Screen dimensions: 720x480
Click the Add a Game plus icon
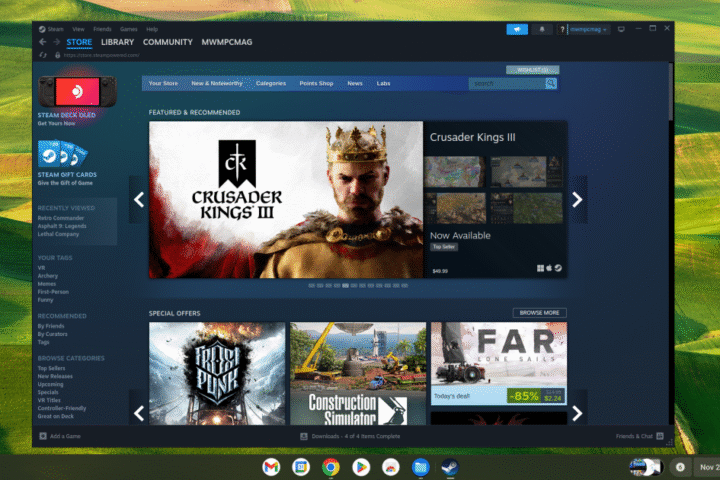(x=43, y=436)
